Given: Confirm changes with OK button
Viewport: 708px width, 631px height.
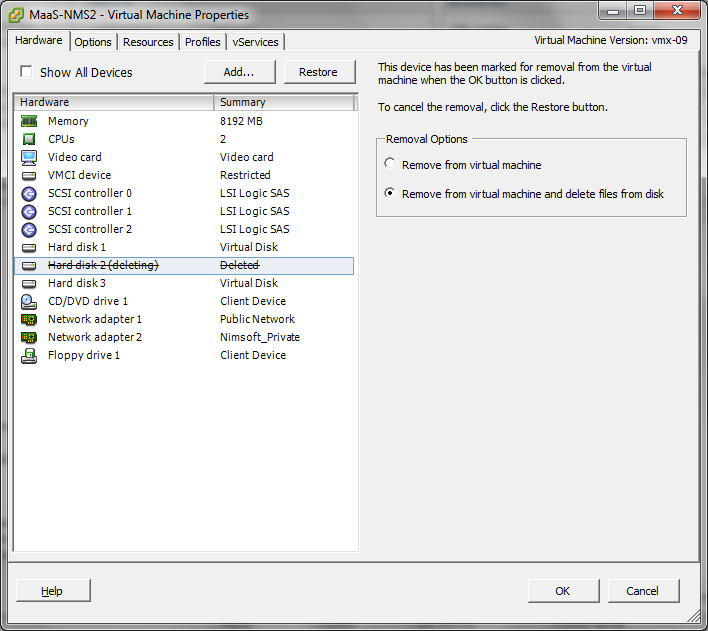Looking at the screenshot, I should pos(563,591).
